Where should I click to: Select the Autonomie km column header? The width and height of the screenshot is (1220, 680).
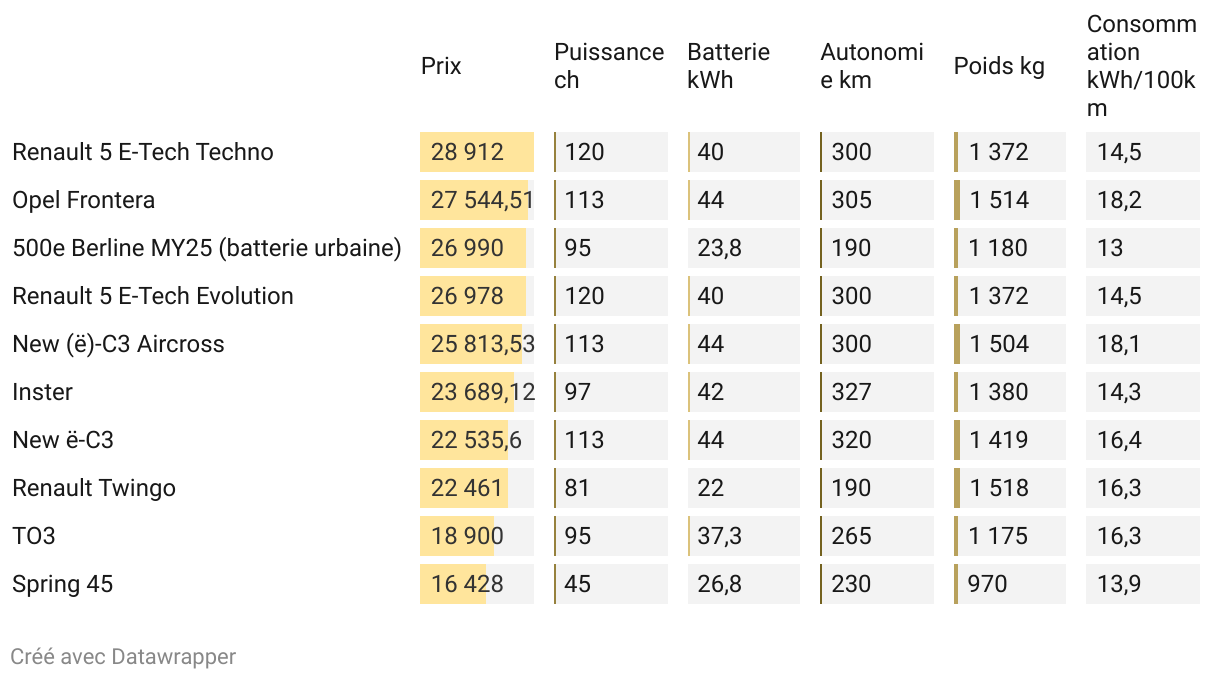point(871,66)
